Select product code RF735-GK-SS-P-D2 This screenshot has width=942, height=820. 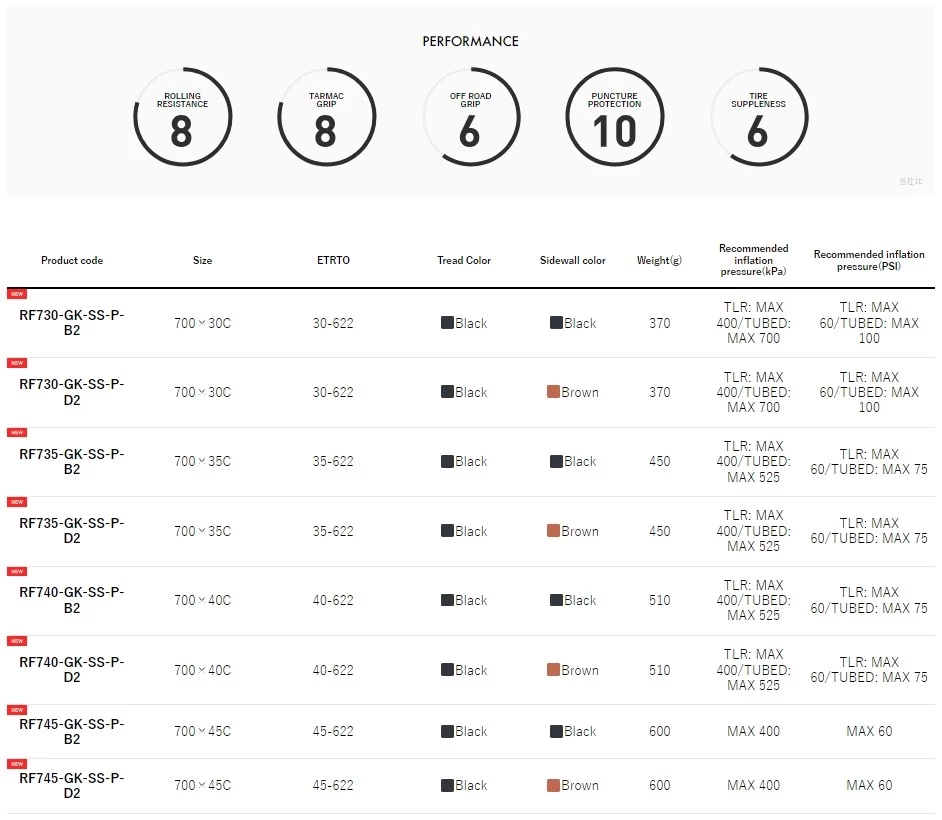(71, 530)
